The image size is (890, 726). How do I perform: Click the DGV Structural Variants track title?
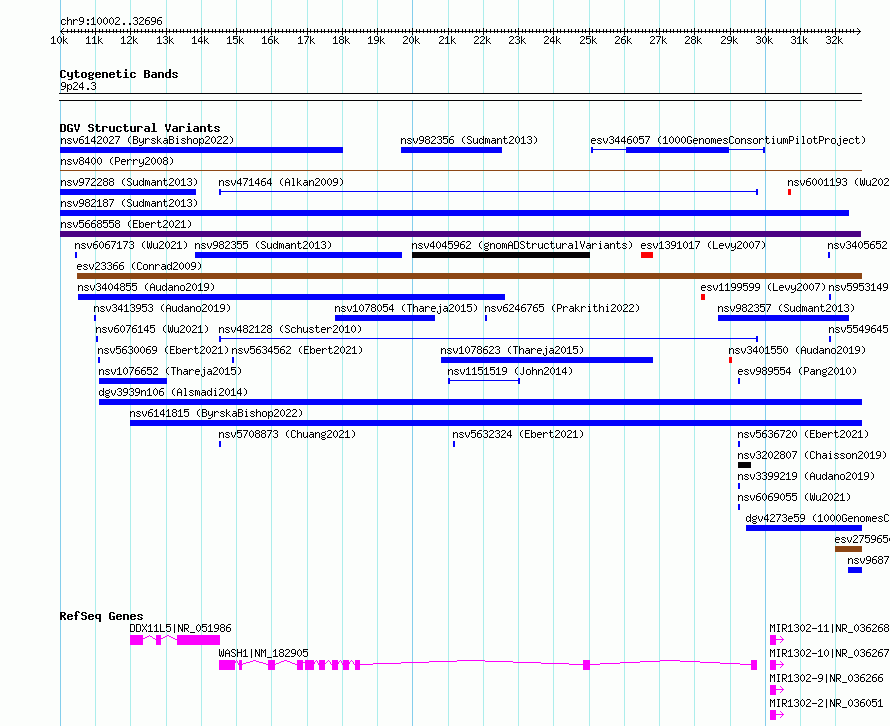pos(140,128)
